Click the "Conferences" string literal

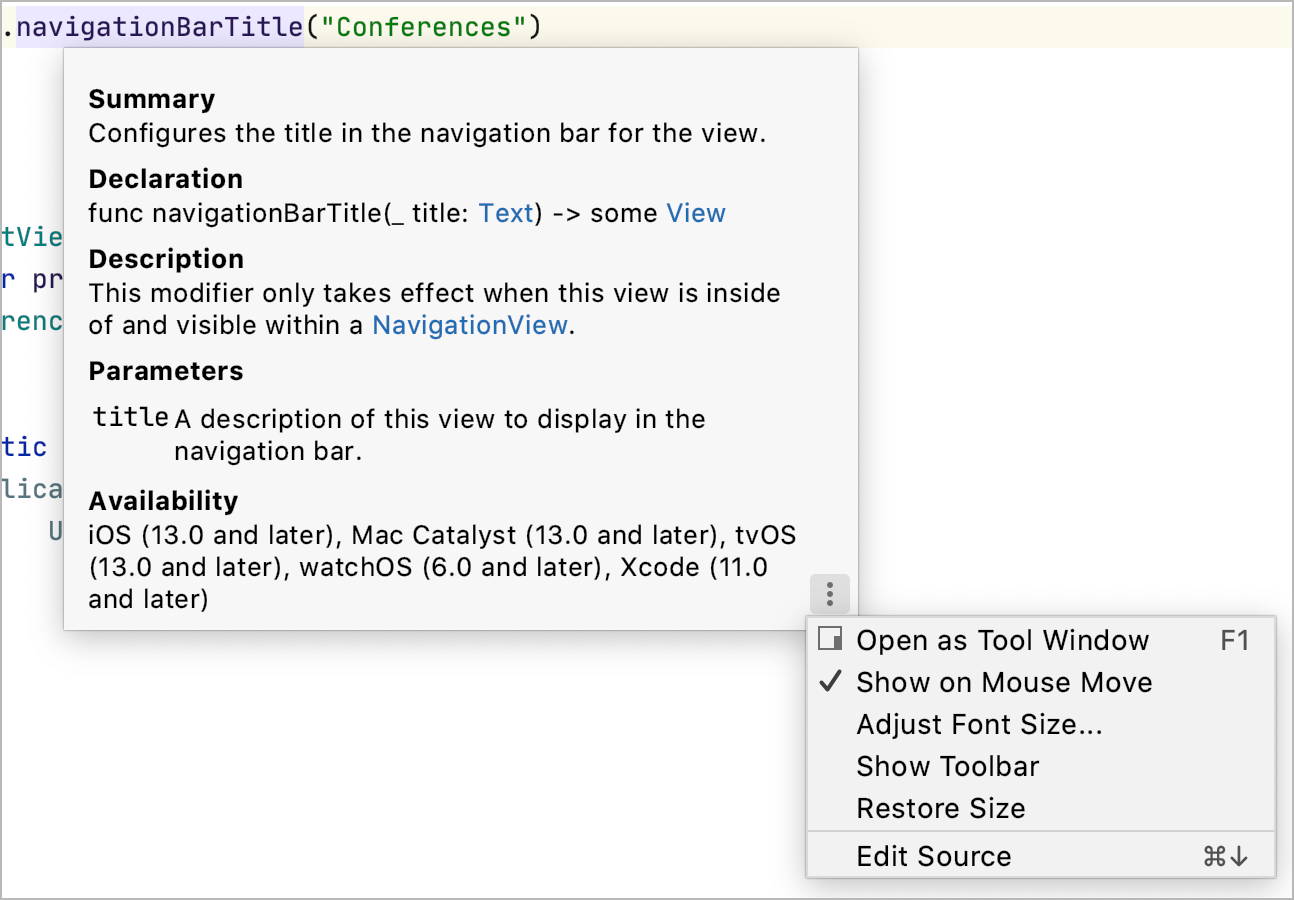click(423, 26)
